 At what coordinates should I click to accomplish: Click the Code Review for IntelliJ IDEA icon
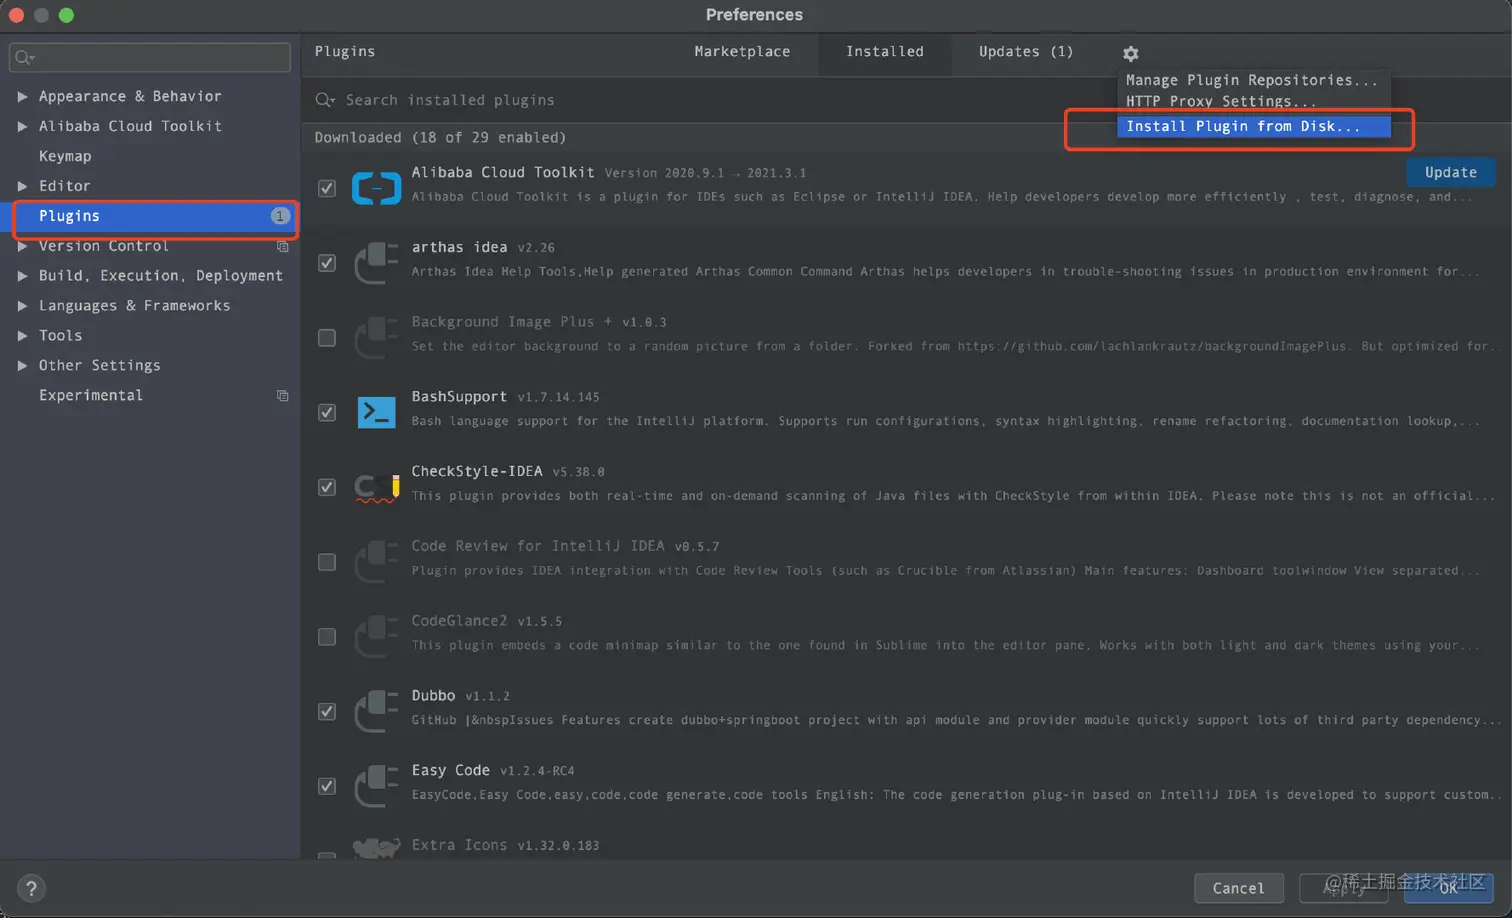pos(376,562)
